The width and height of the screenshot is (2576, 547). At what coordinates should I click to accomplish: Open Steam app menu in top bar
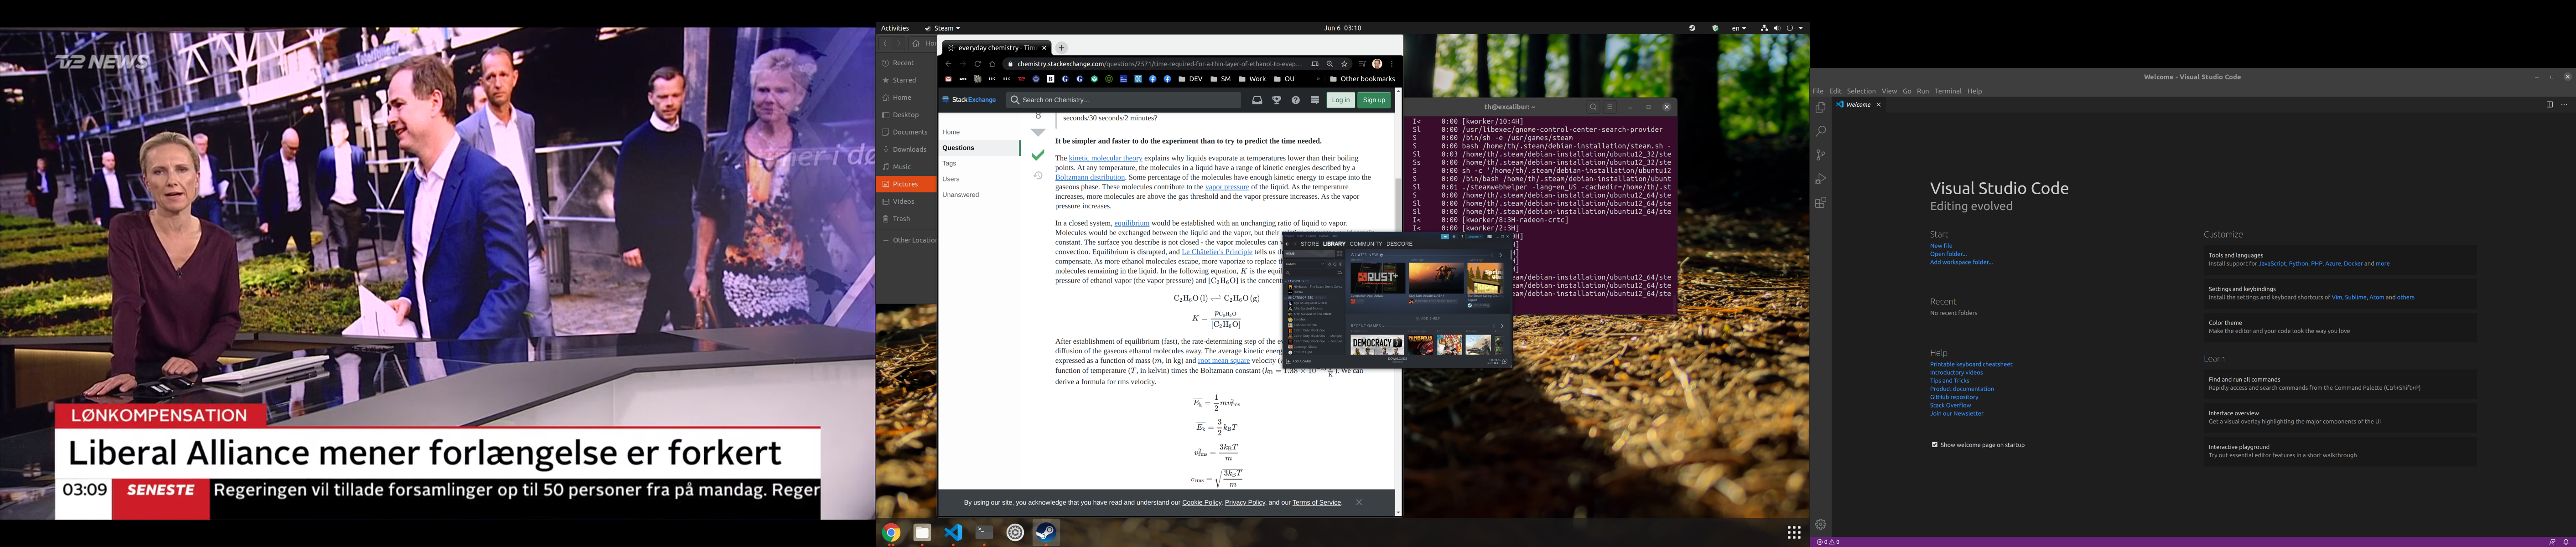click(942, 28)
